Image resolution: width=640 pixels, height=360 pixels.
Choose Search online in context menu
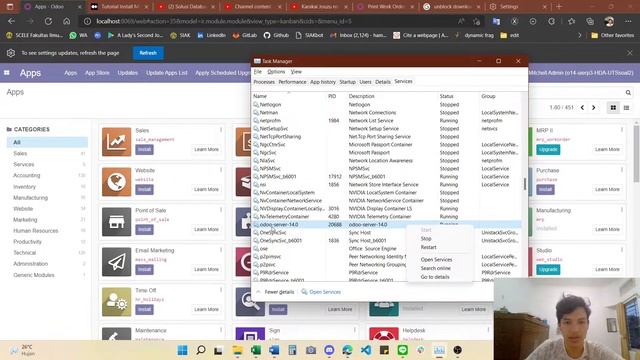[436, 268]
